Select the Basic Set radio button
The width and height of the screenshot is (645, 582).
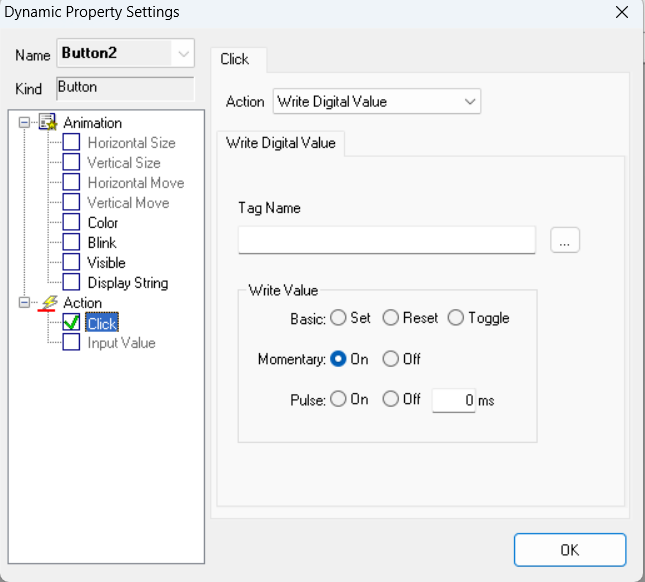point(338,318)
